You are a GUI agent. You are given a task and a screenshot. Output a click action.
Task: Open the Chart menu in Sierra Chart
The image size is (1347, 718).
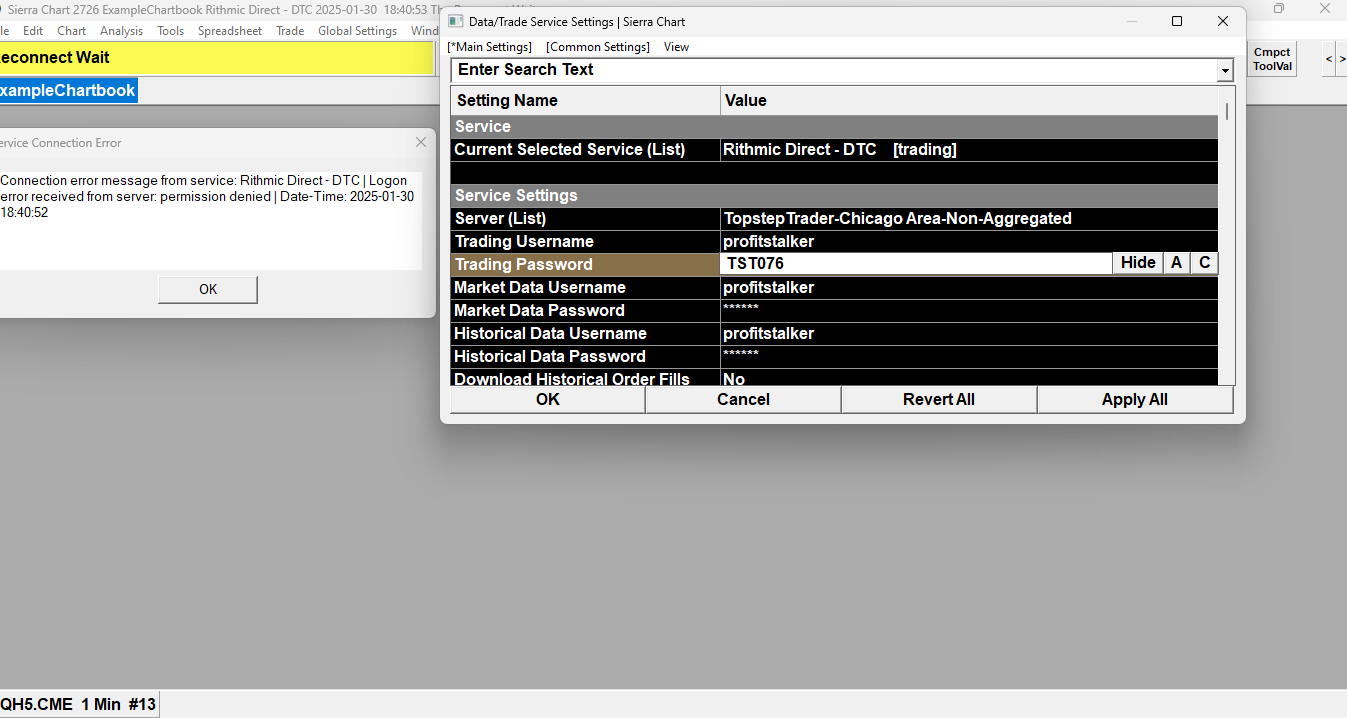(x=71, y=31)
